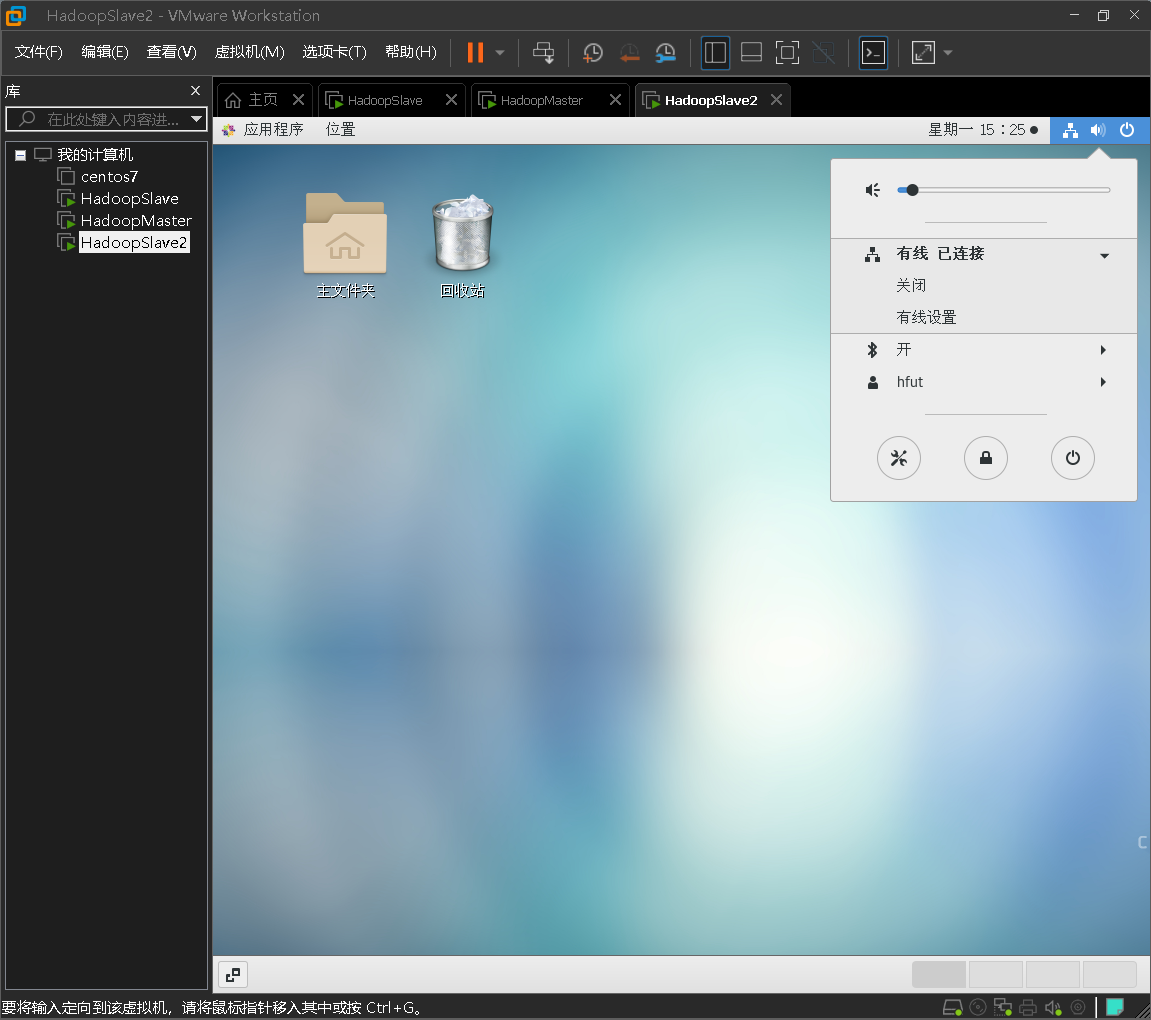Click the guest volume speaker icon in top bar
1151x1020 pixels.
1098,130
